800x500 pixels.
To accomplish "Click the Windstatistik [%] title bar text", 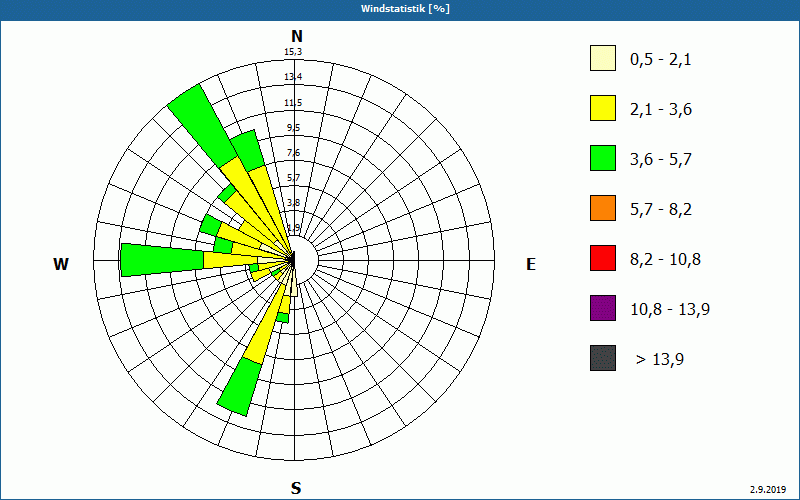I will tap(405, 9).
